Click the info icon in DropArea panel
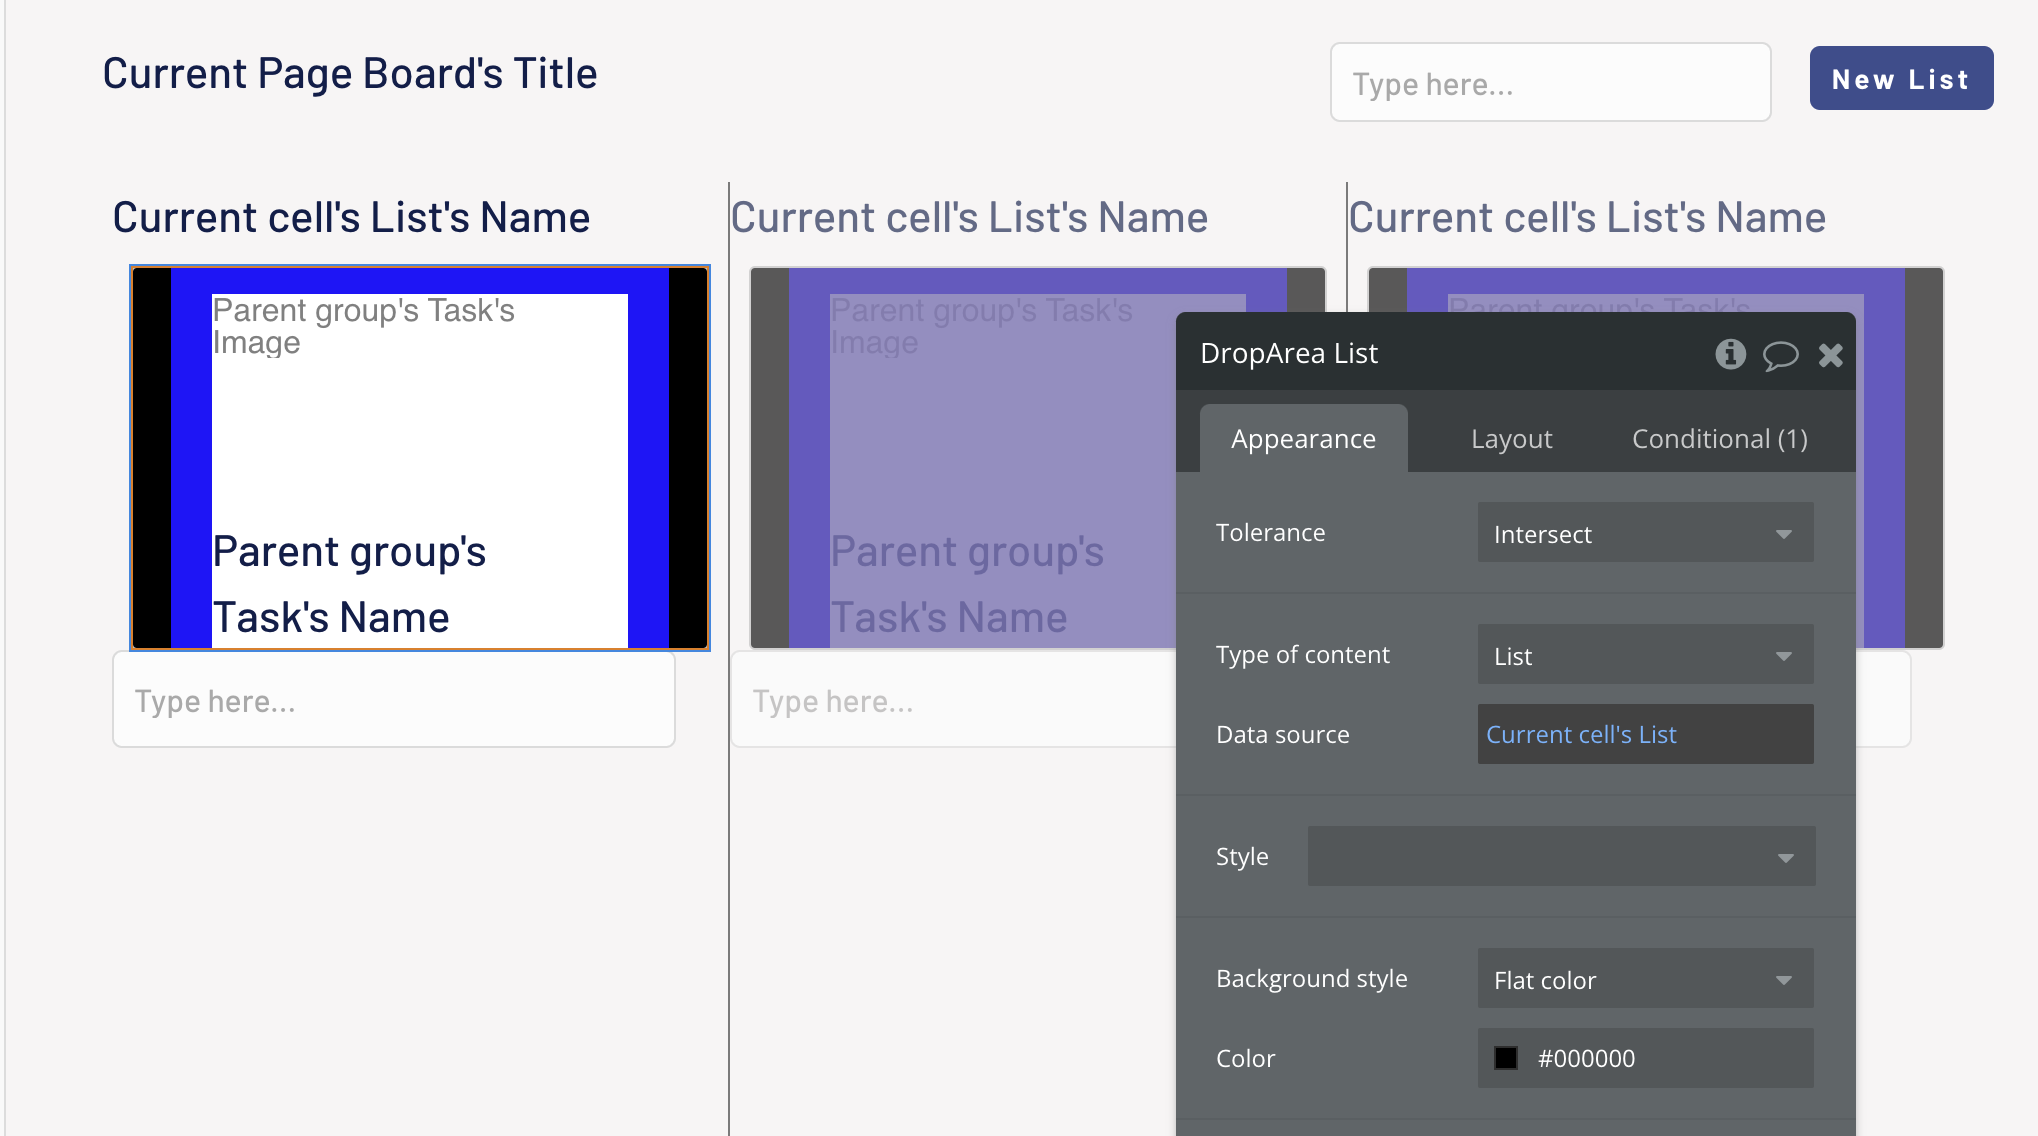Viewport: 2038px width, 1136px height. [x=1730, y=354]
